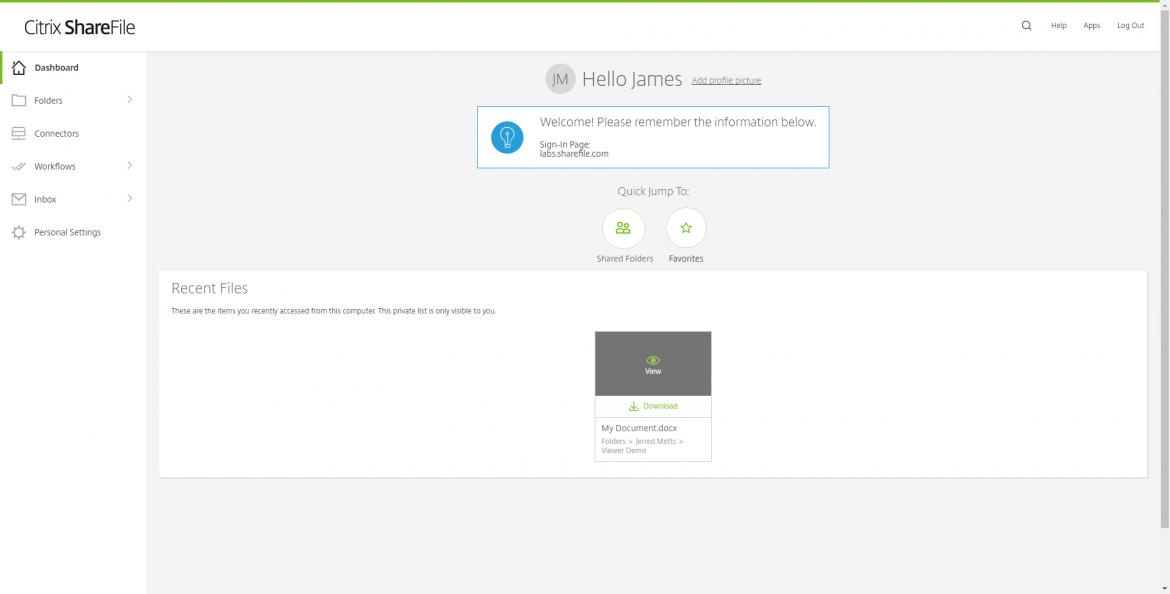Open Favorites via the star icon
The width and height of the screenshot is (1170, 594).
pos(686,228)
